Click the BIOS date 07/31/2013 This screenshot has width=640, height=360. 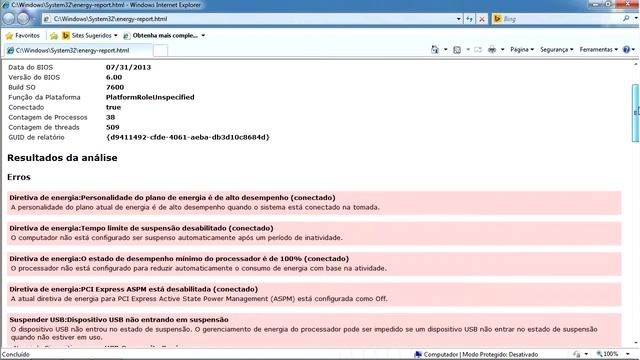[128, 67]
